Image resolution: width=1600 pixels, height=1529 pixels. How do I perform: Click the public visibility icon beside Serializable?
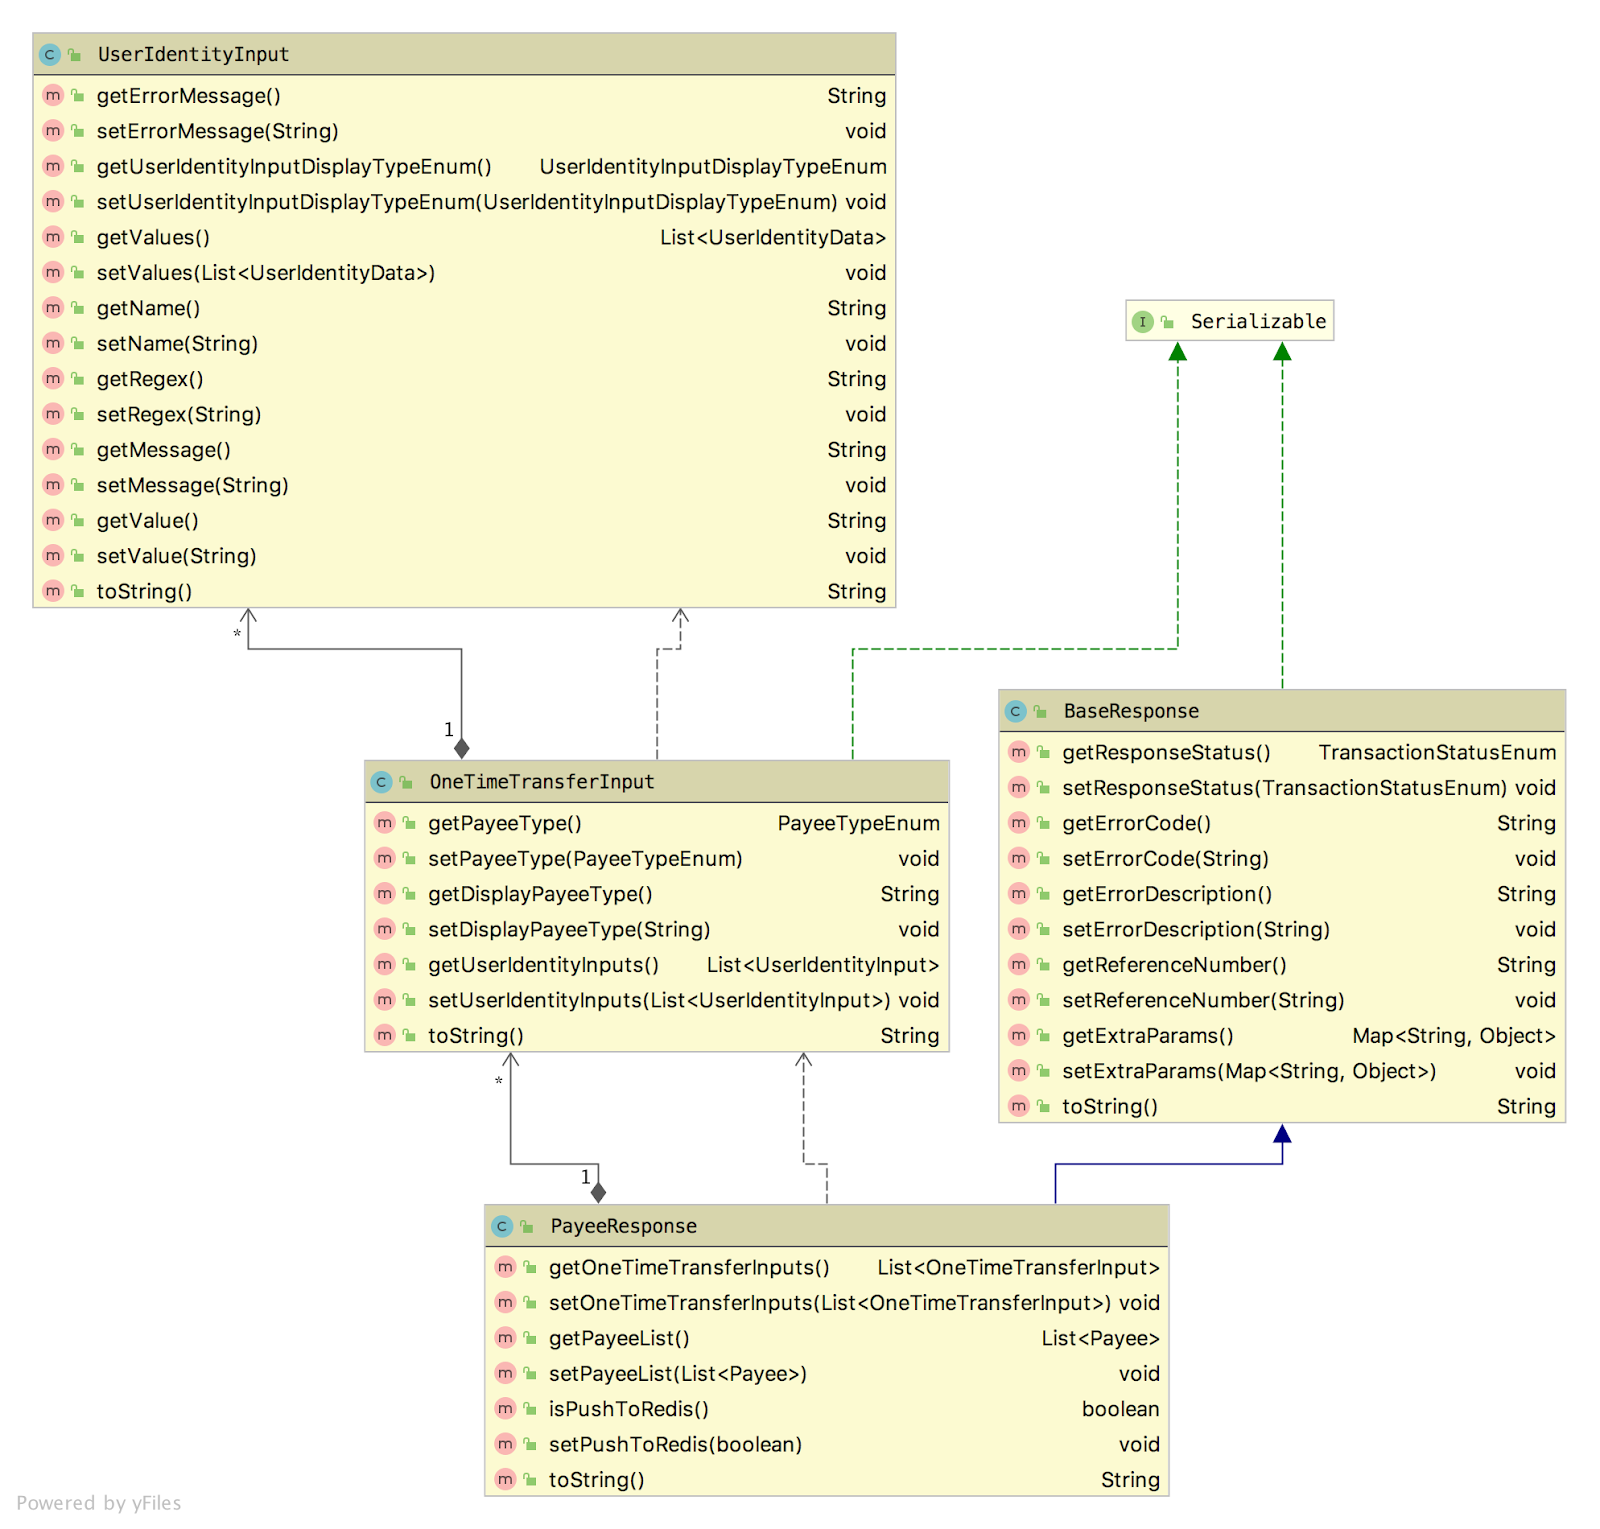1167,322
